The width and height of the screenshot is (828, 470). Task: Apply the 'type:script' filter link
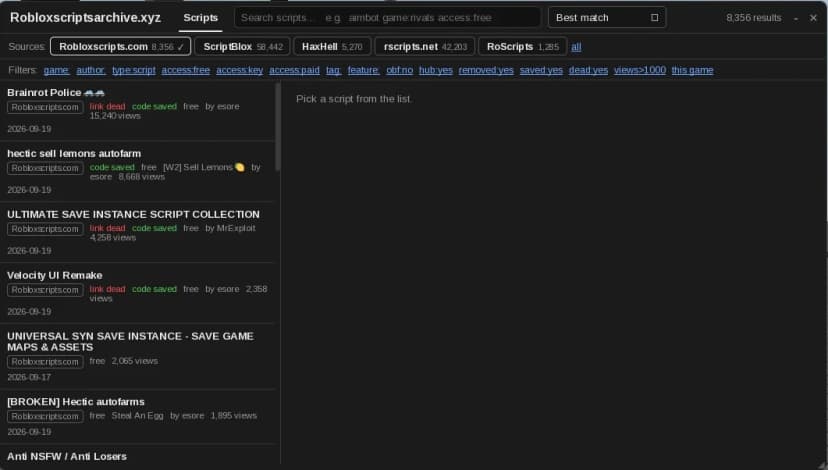(134, 70)
